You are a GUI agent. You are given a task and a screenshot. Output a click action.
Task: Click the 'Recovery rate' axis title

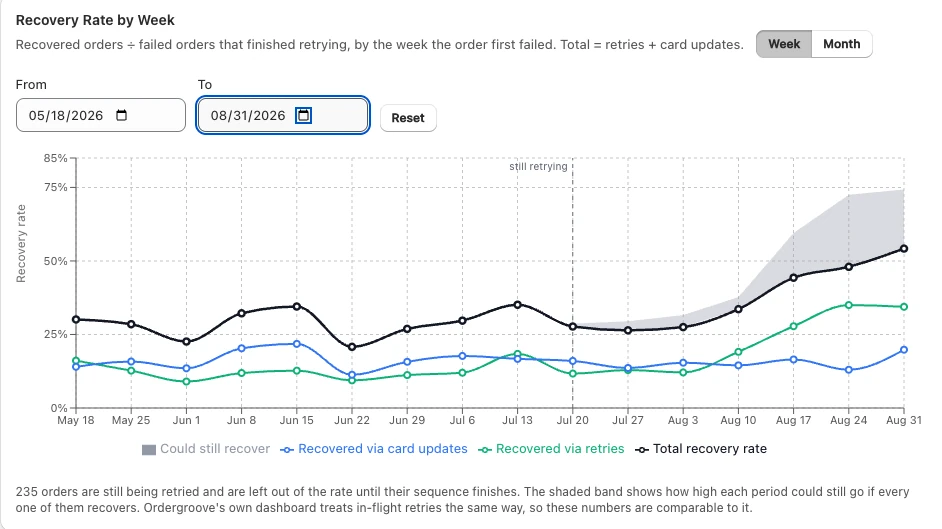point(21,243)
